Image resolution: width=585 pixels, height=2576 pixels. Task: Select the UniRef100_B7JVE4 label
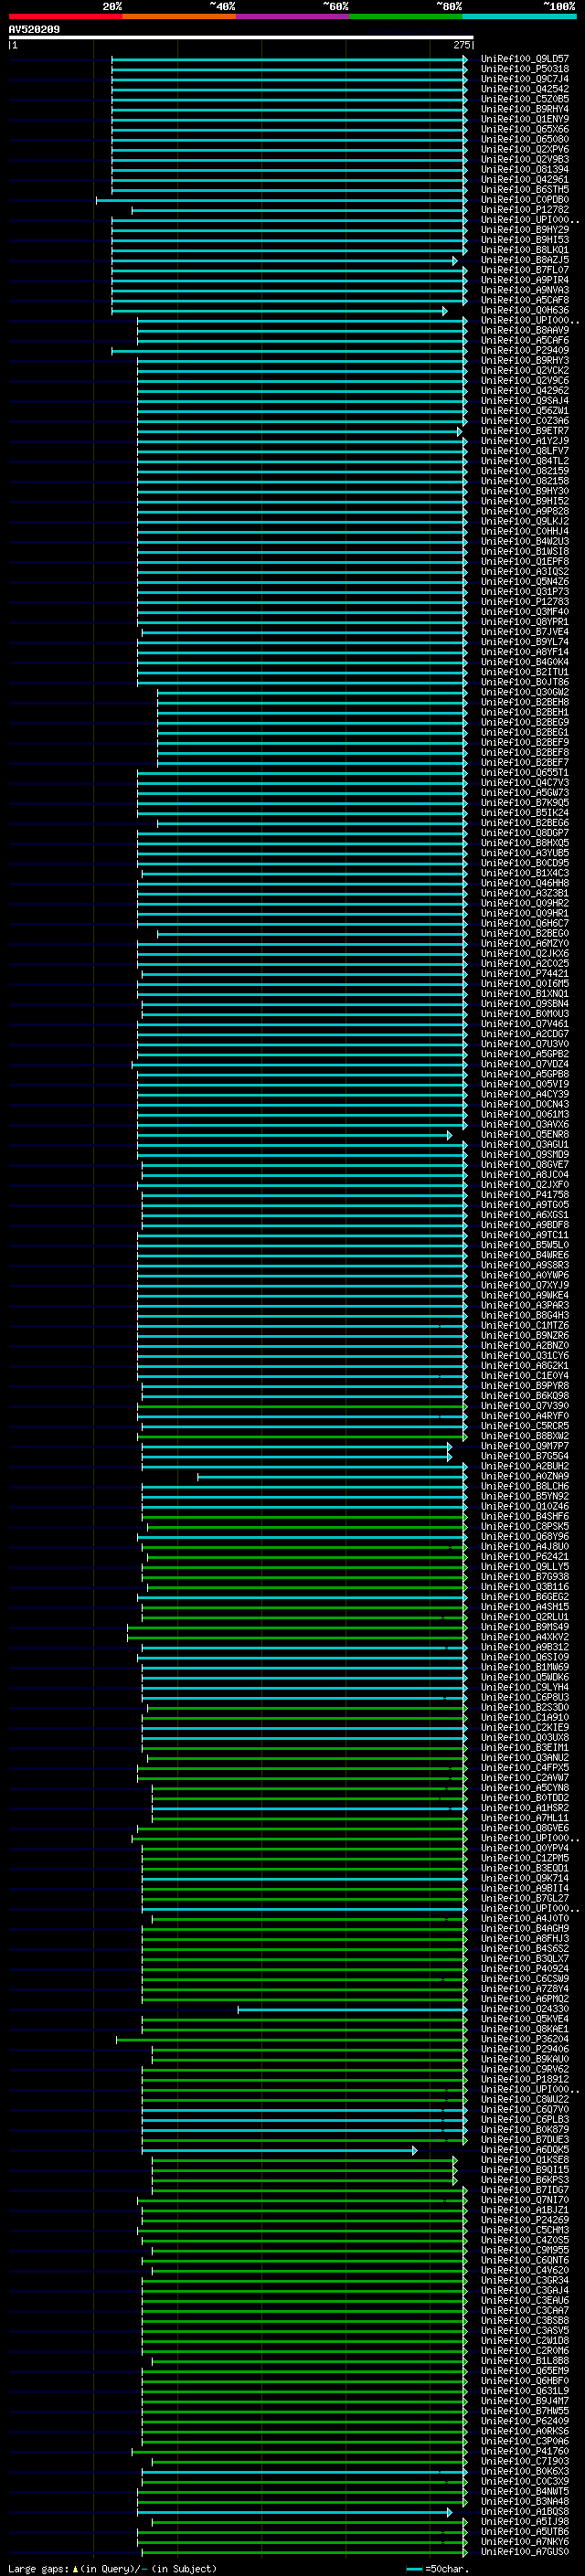coord(524,632)
